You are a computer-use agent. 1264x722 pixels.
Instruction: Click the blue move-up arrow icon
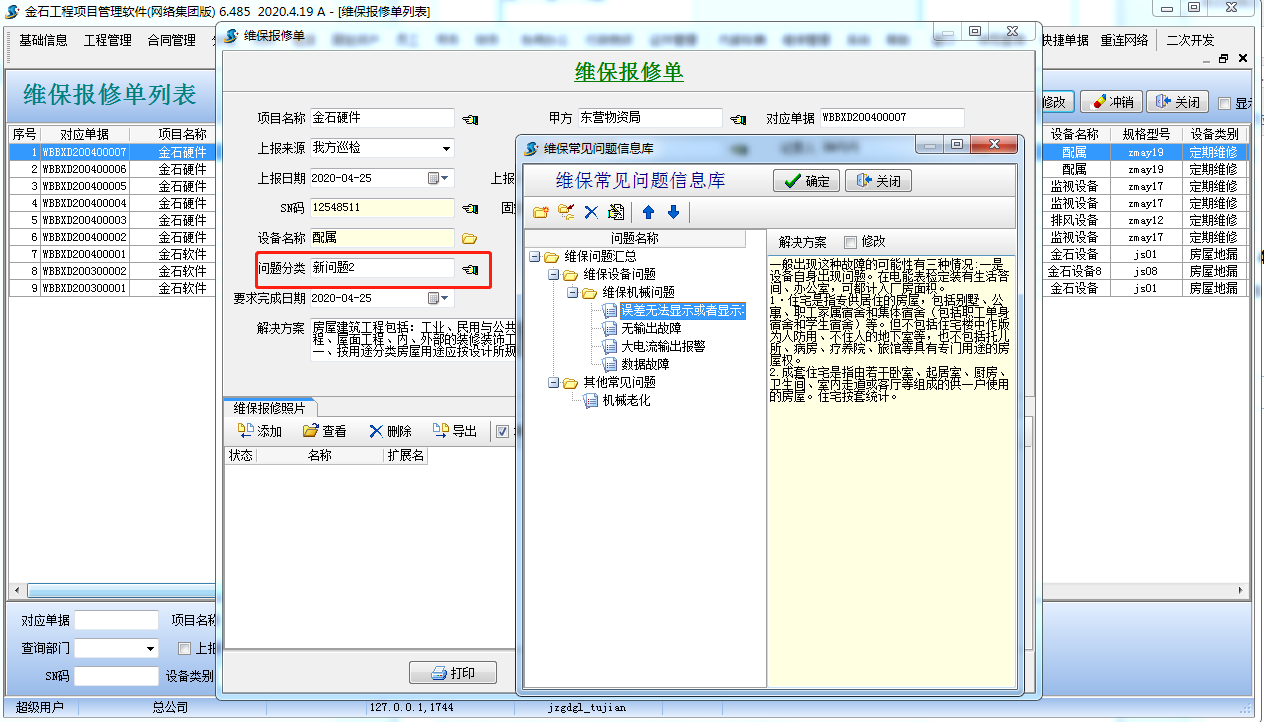(649, 212)
